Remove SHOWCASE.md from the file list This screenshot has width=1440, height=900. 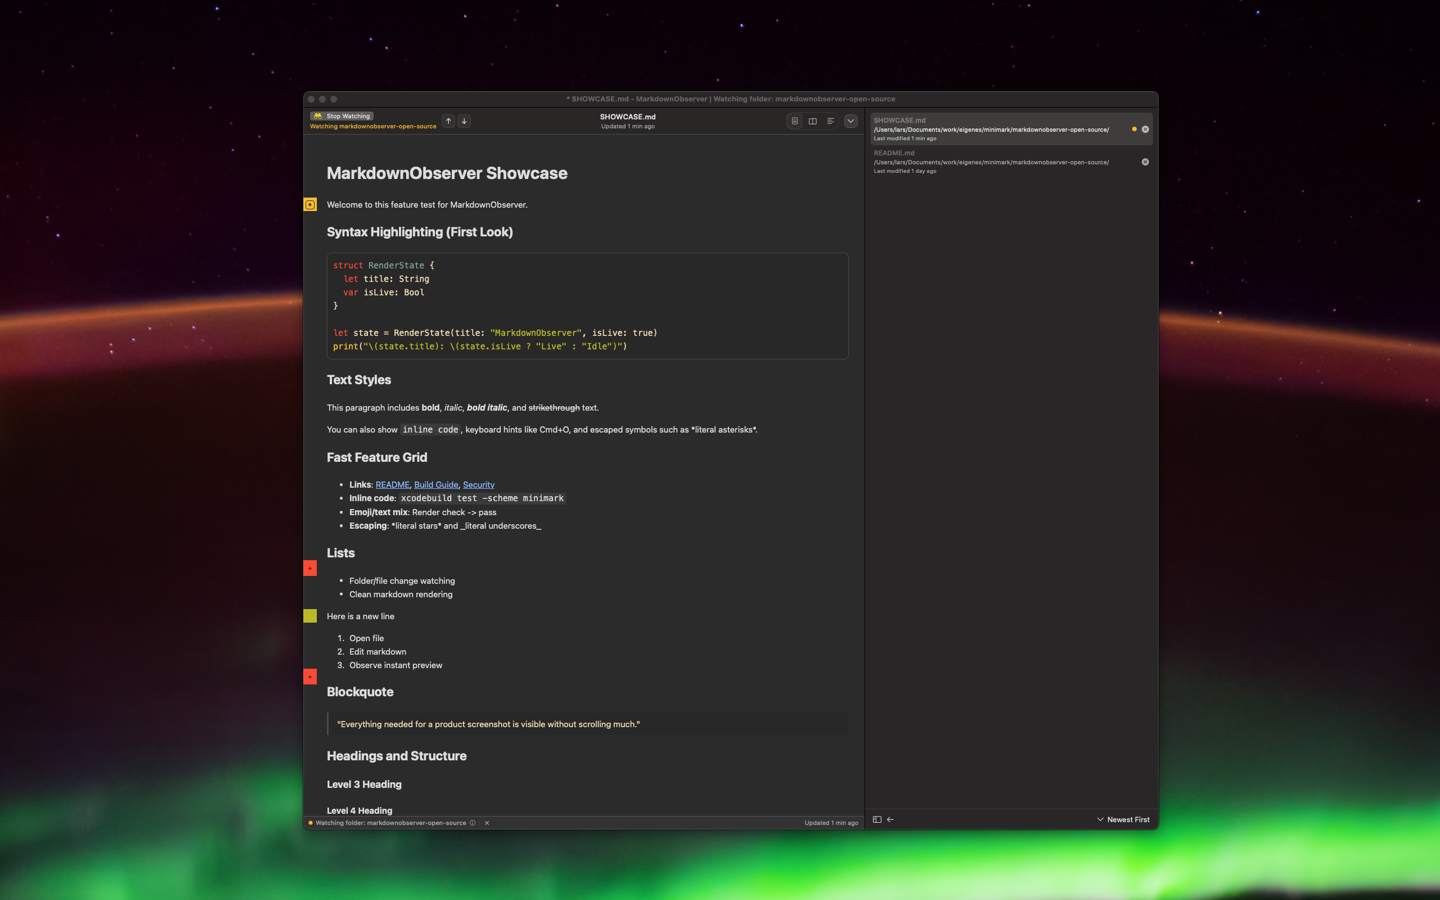[1145, 129]
